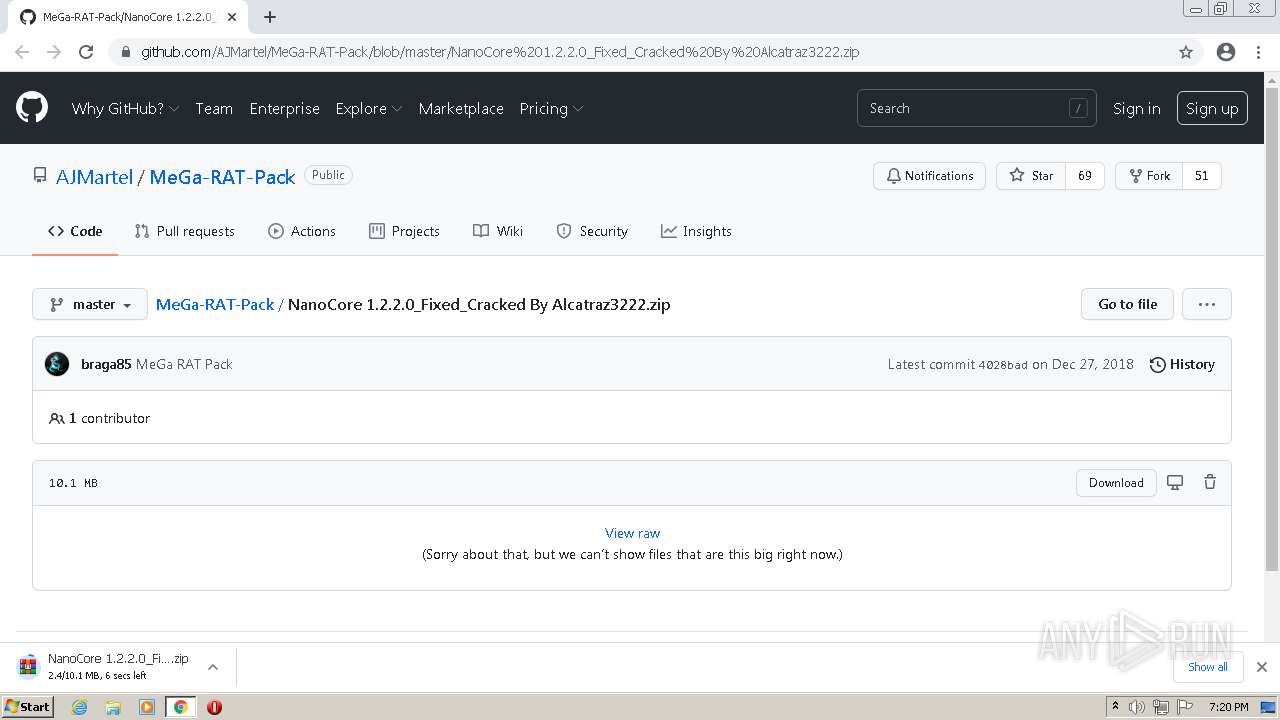This screenshot has height=720, width=1280.
Task: Switch to Code tab
Action: click(75, 231)
